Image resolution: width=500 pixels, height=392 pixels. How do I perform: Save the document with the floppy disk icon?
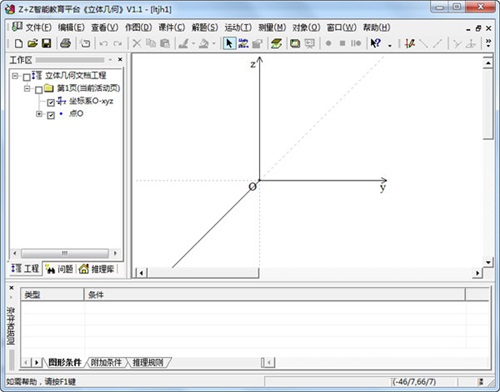click(47, 43)
